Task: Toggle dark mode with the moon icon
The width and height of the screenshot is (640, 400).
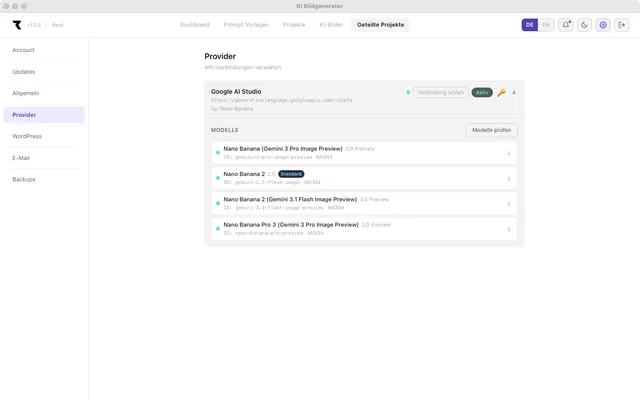Action: 584,25
